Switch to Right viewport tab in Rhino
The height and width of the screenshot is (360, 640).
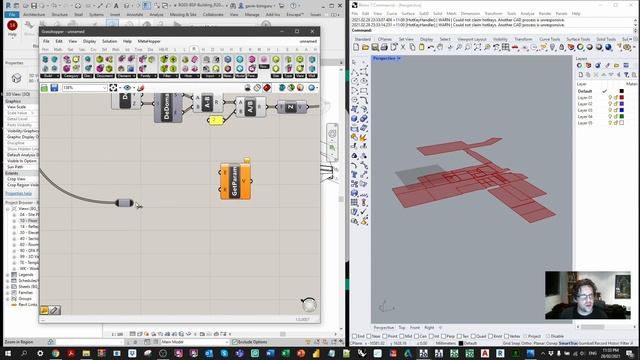pos(429,327)
